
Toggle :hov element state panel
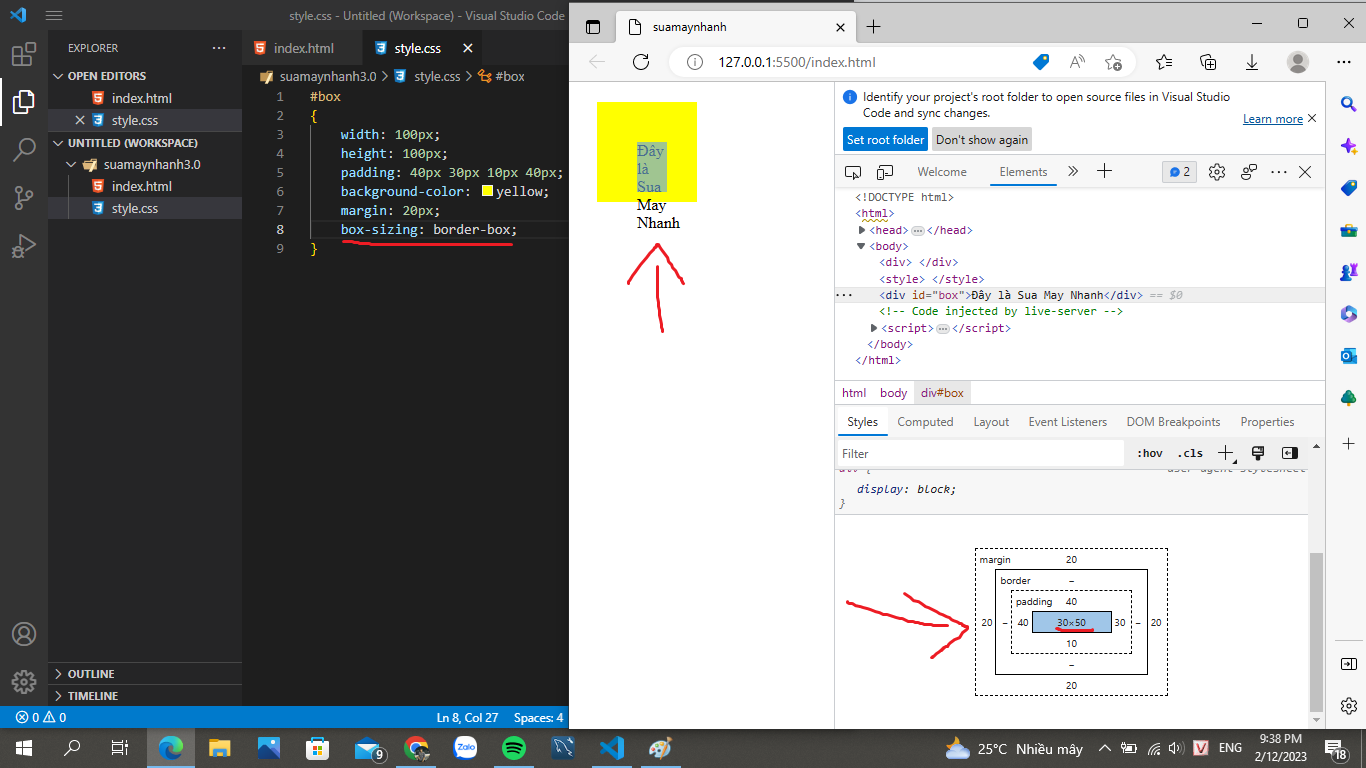click(1150, 454)
